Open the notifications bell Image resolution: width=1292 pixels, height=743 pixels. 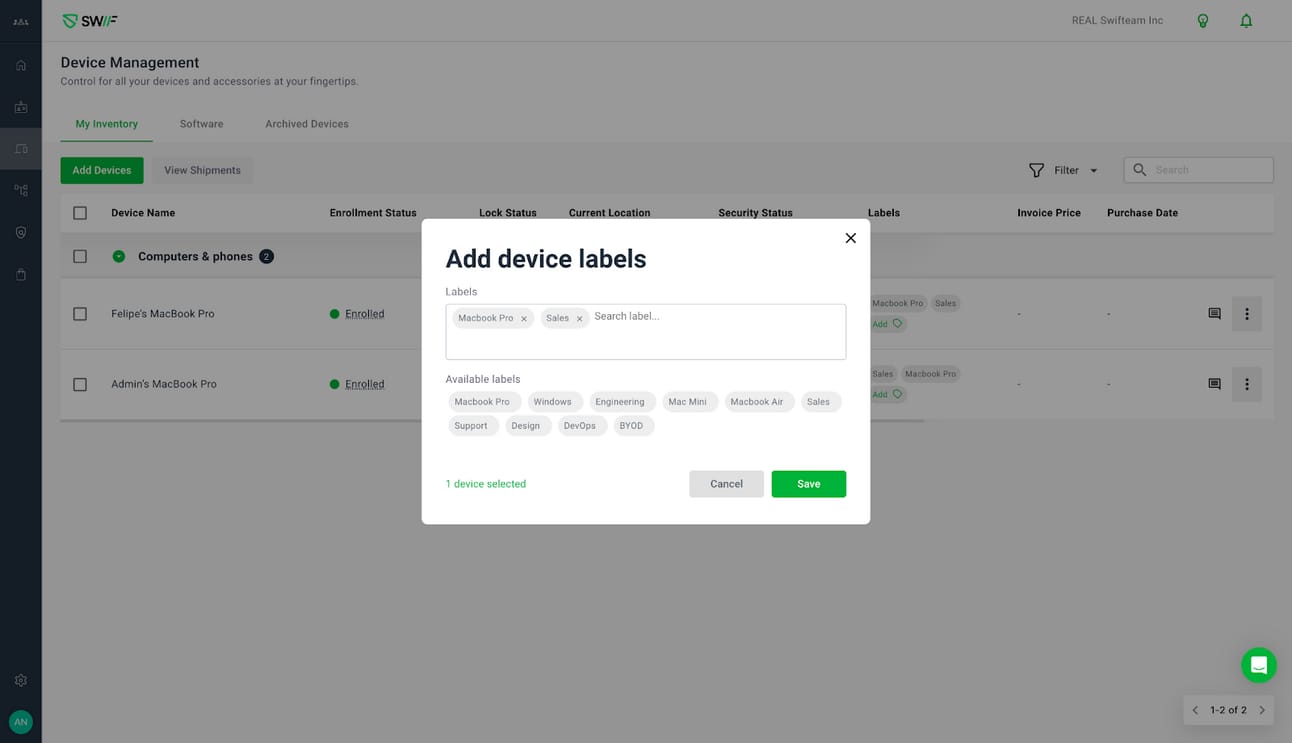(x=1246, y=21)
